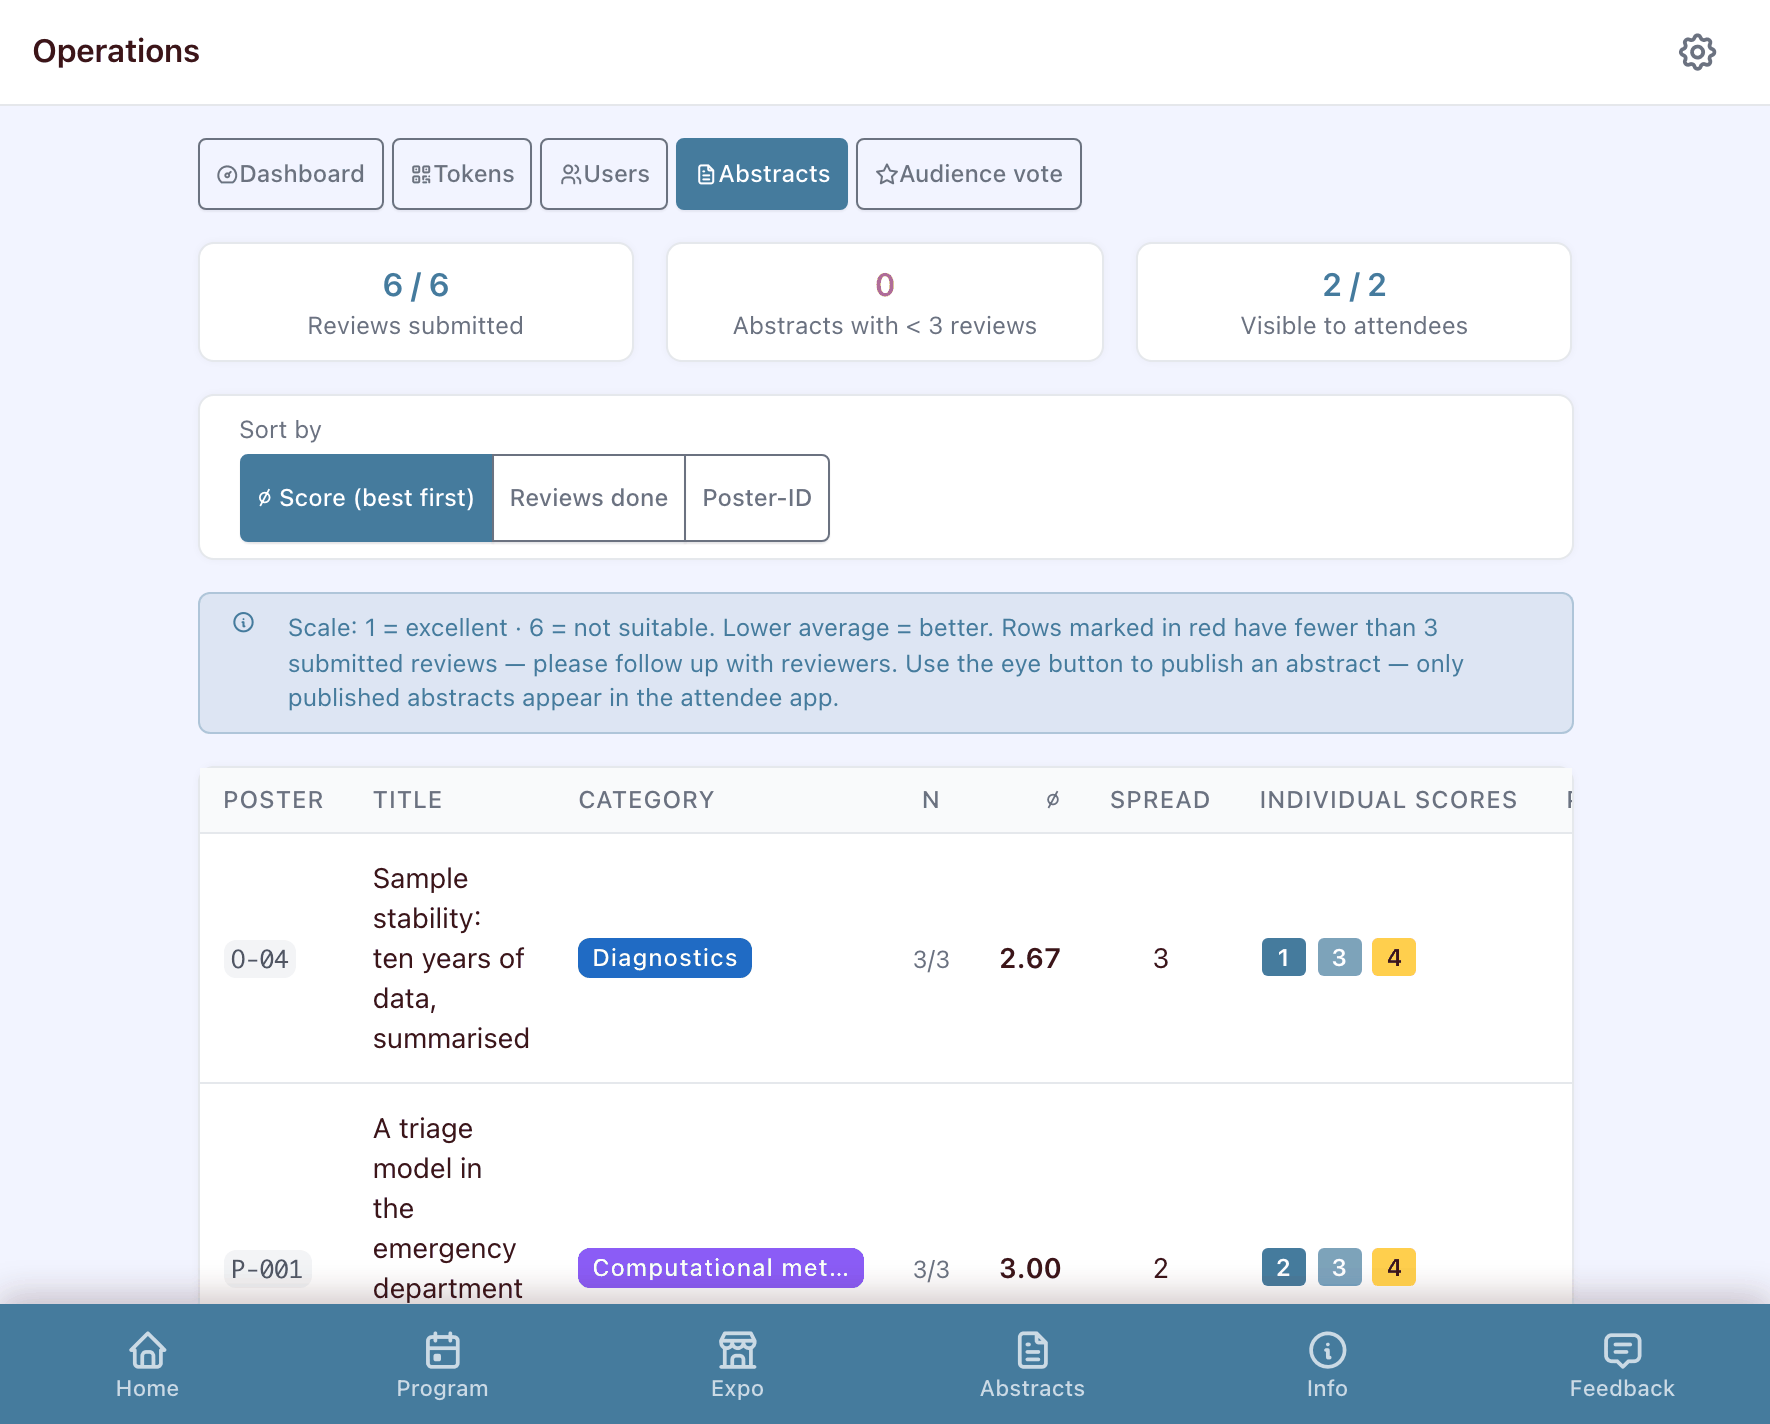Select the Abstracts tab in Operations

coord(762,174)
